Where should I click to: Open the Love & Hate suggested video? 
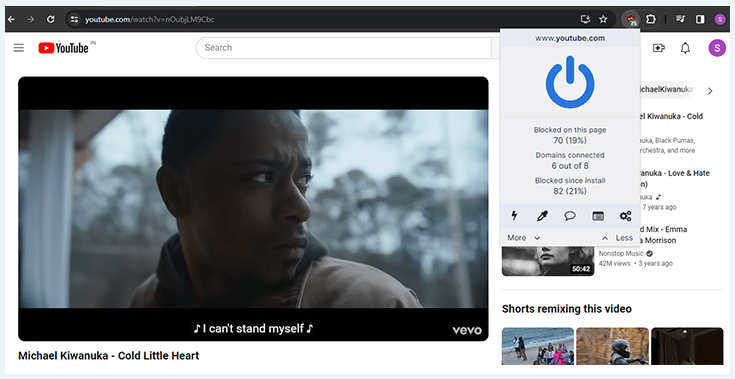(x=675, y=178)
